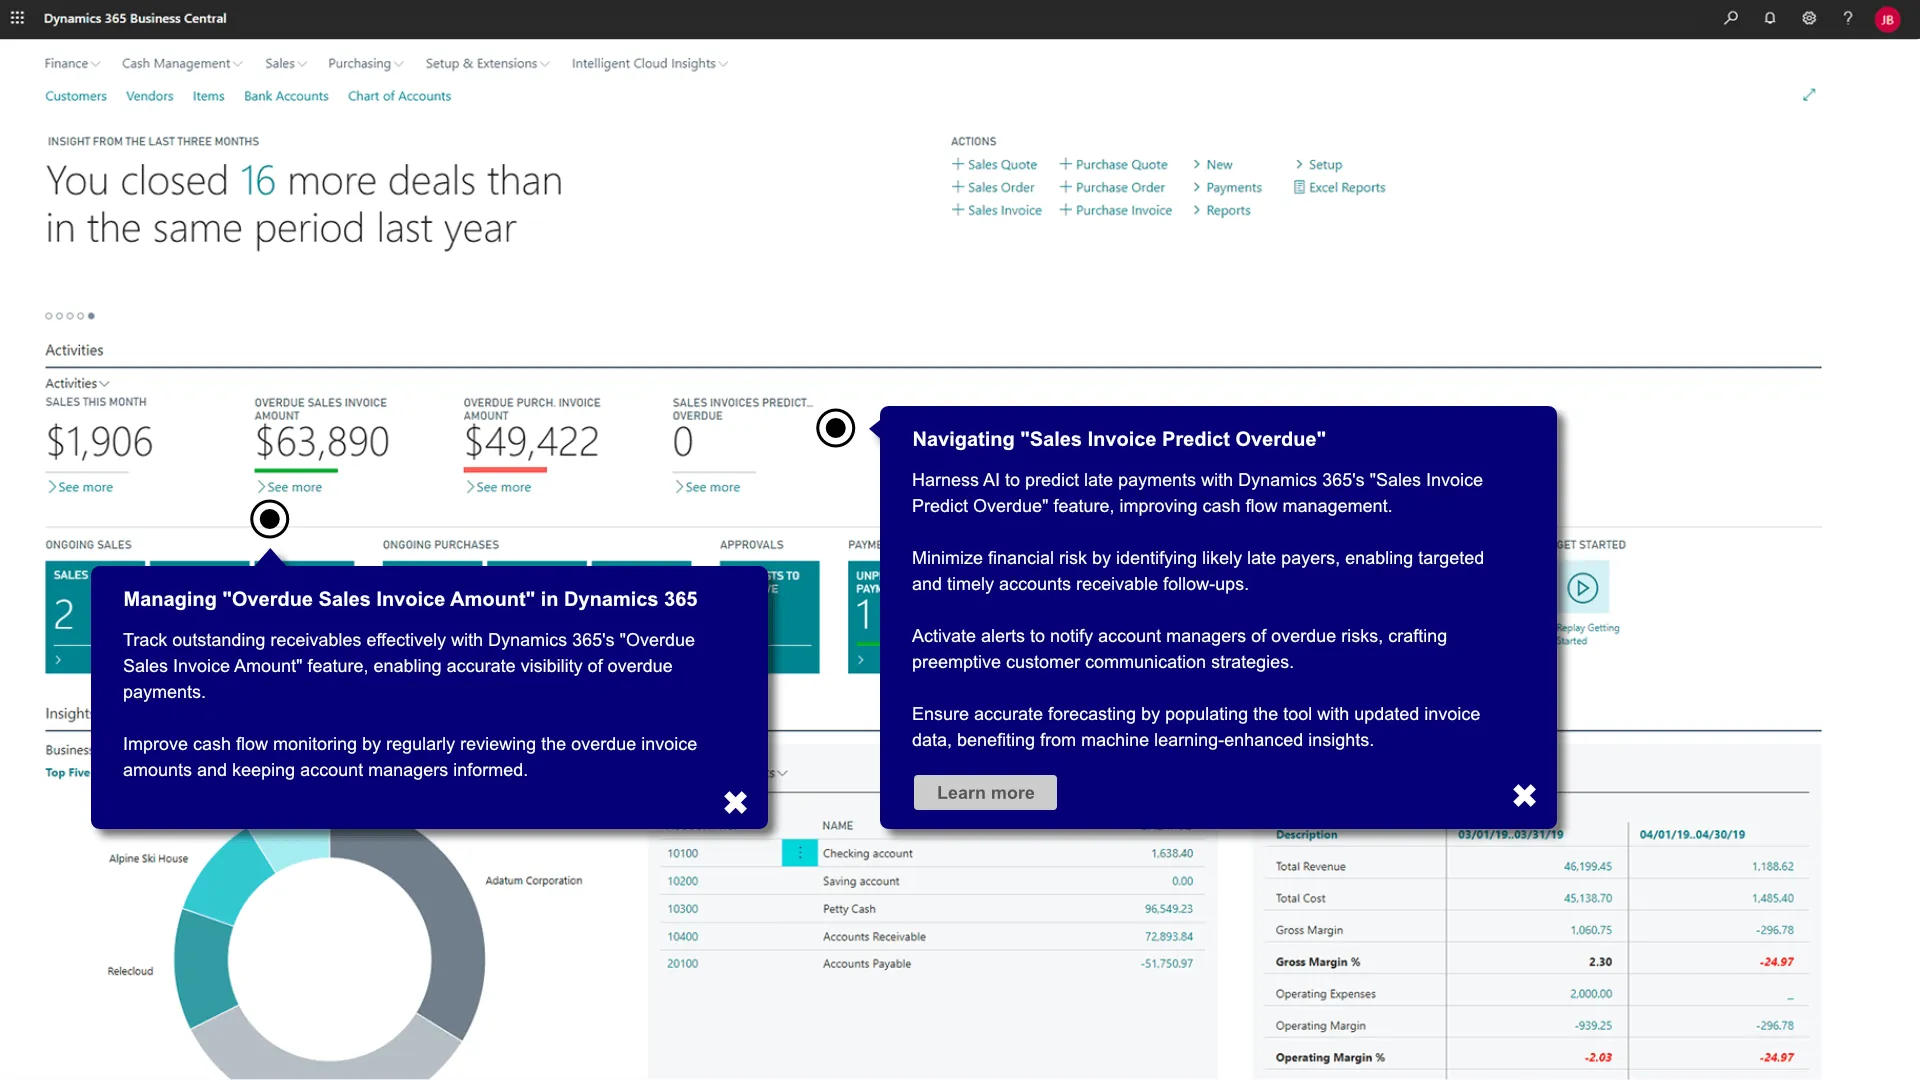
Task: Click the hotspot marker under Overdue Sales Invoice
Action: (269, 519)
